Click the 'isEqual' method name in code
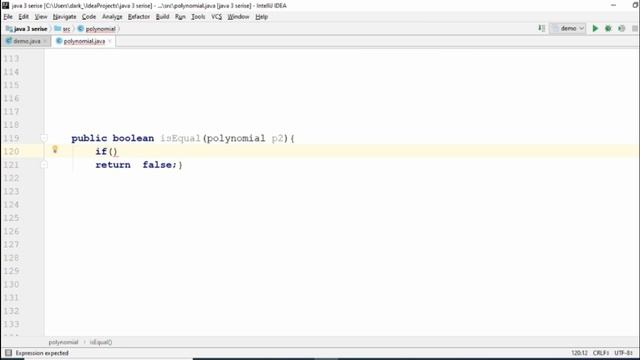Image resolution: width=640 pixels, height=360 pixels. tap(180, 138)
